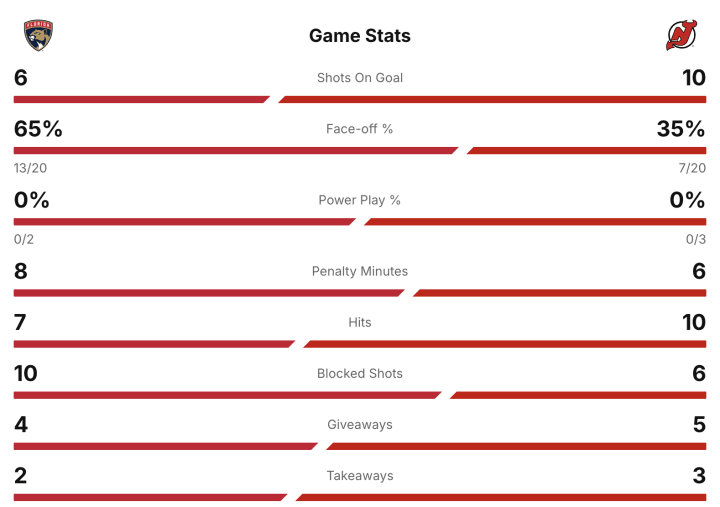Click the Power Play % label
Image resolution: width=720 pixels, height=507 pixels.
(x=360, y=200)
